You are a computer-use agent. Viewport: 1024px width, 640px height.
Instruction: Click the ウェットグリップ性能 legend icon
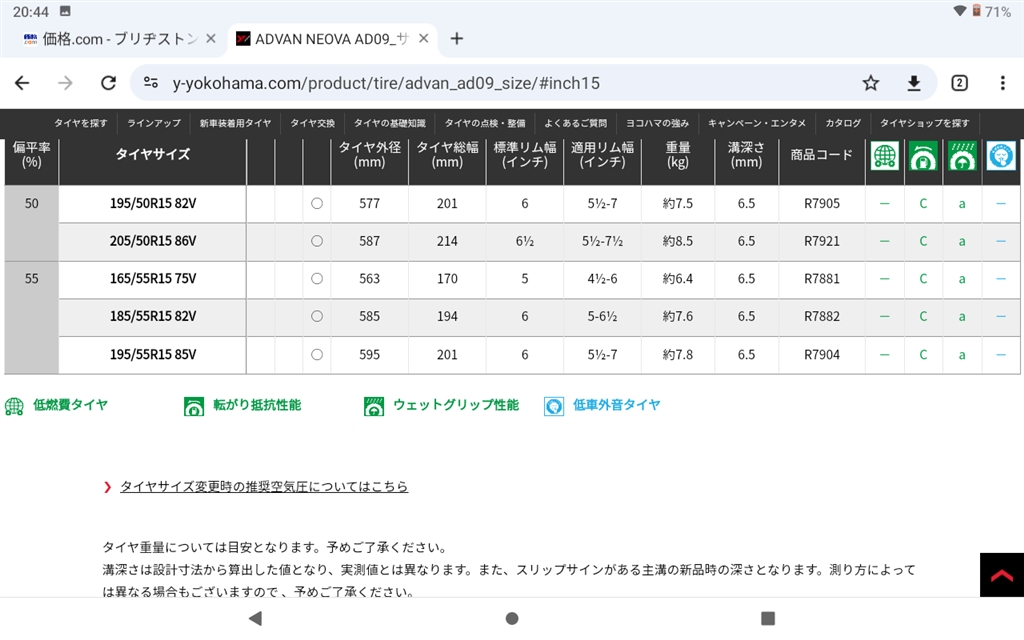[374, 406]
